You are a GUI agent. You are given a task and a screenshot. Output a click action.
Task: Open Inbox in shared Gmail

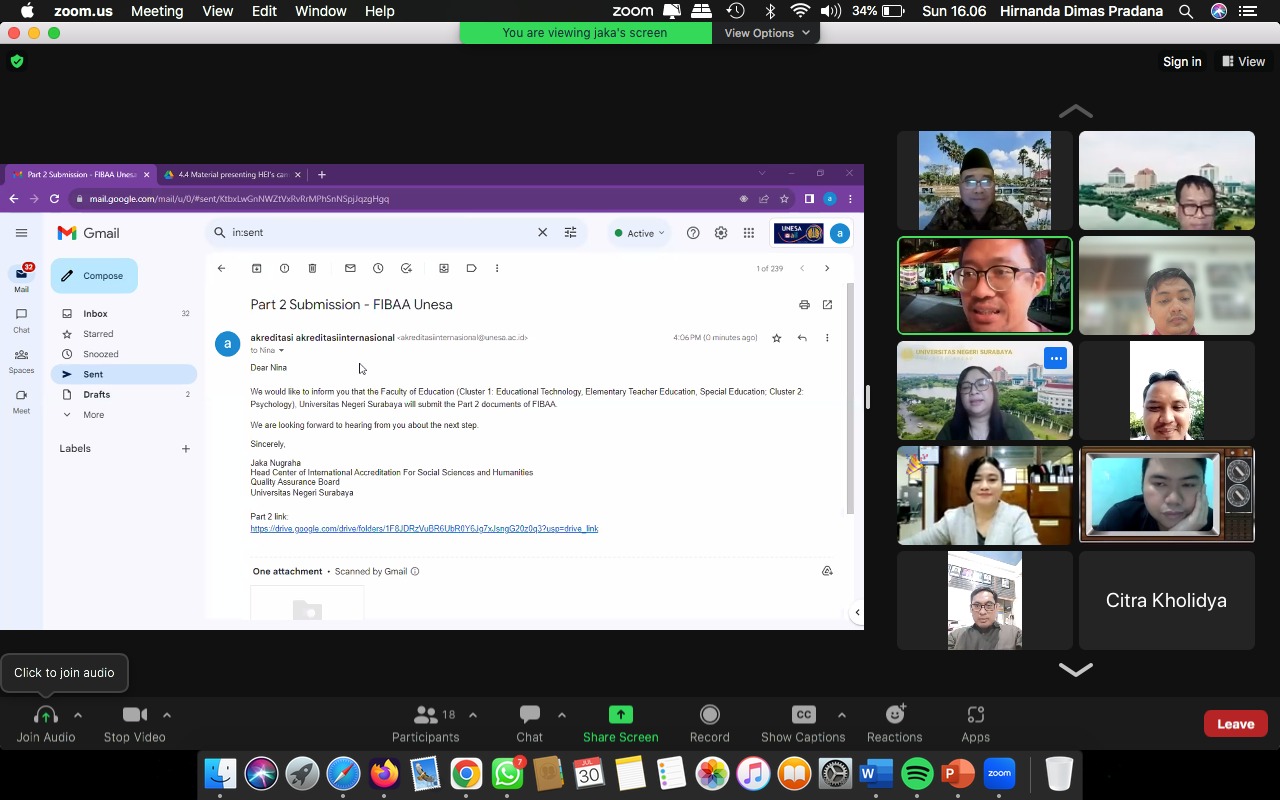[124, 314]
